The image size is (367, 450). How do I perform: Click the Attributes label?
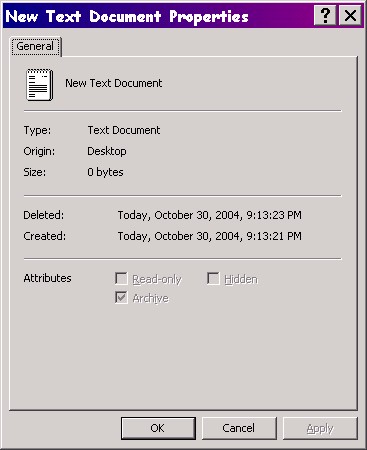coord(47,278)
